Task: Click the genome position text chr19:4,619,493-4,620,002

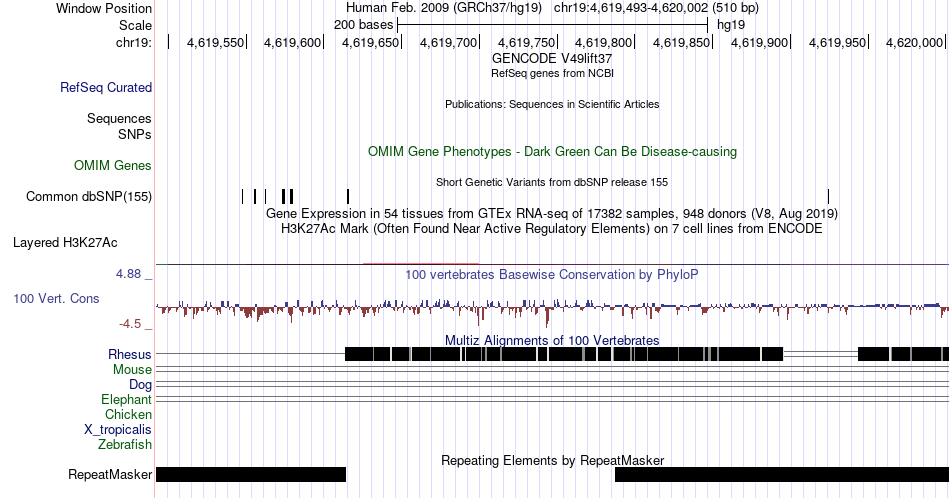Action: 631,8
